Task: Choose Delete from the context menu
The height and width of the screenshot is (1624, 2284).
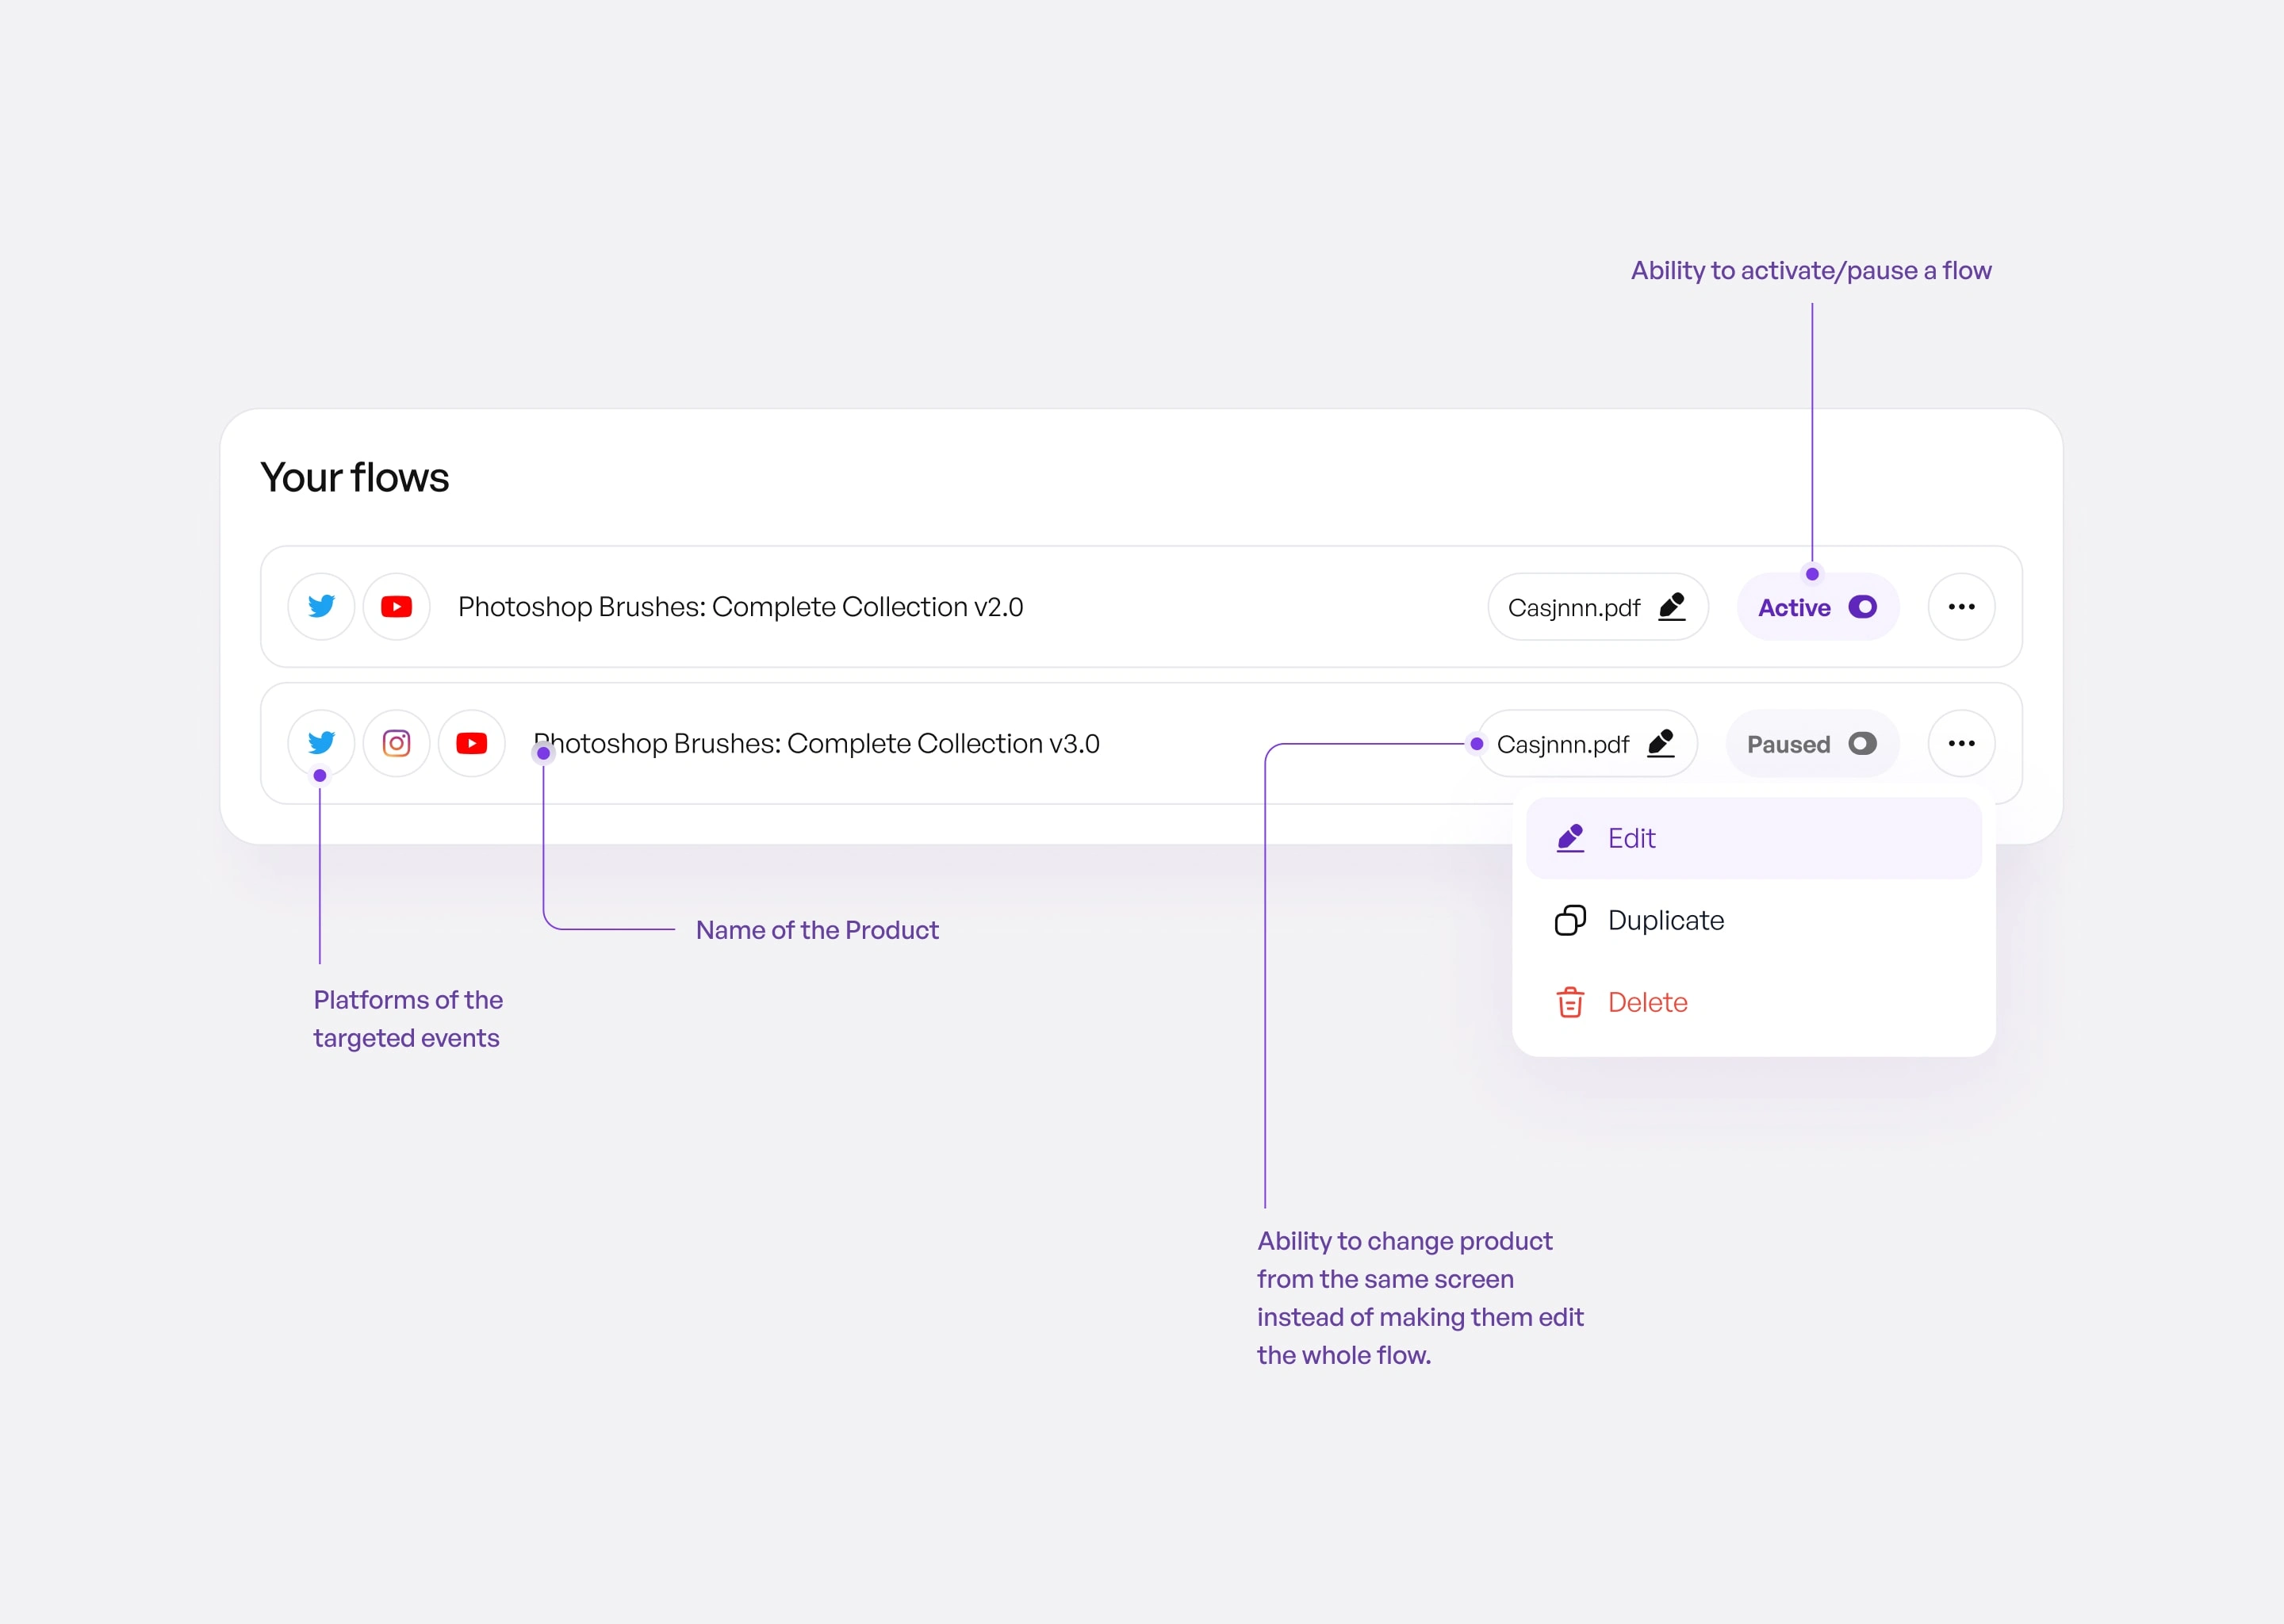Action: [1648, 1002]
